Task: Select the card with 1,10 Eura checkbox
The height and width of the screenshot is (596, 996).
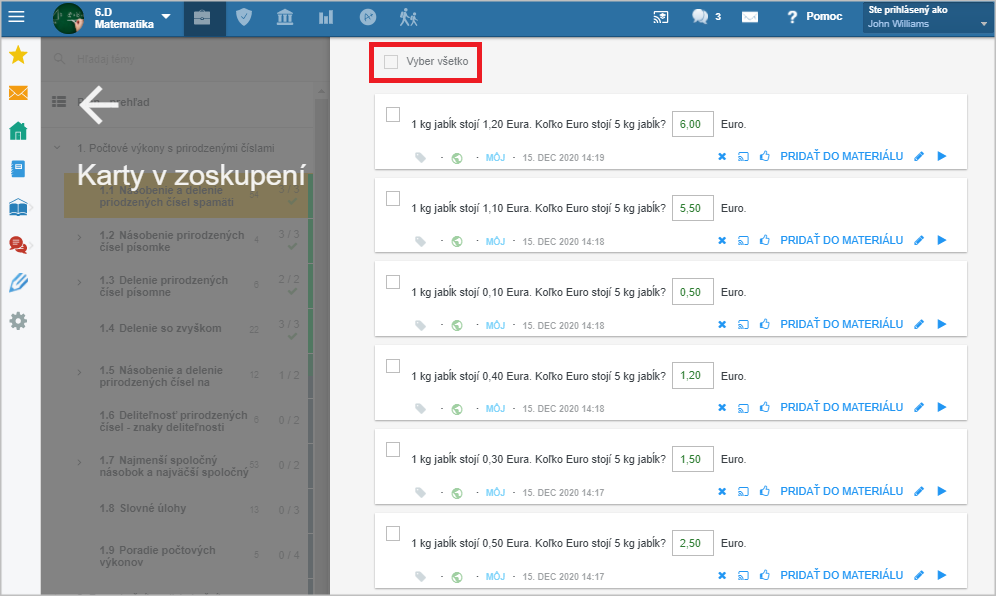Action: point(393,198)
